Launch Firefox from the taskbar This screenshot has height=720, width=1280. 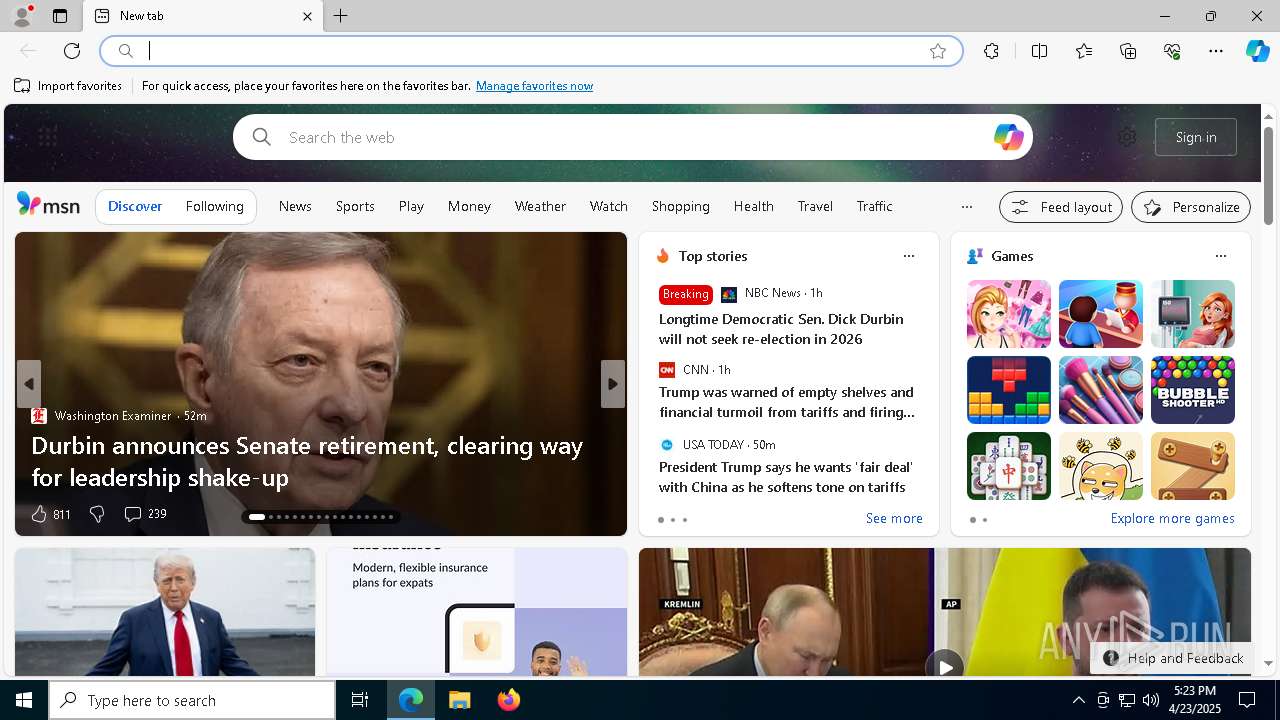pos(509,700)
